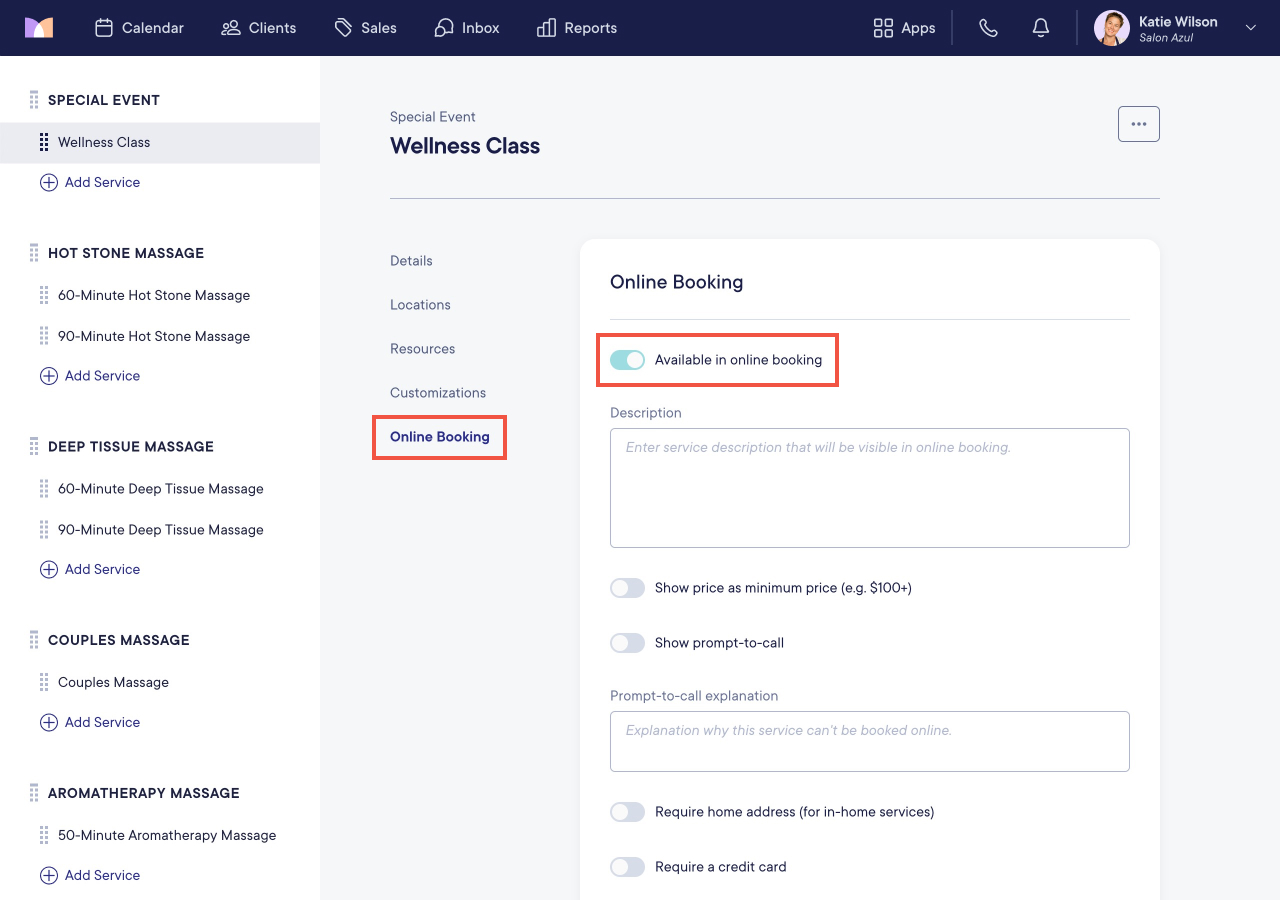
Task: Toggle Require home address switch
Action: [x=627, y=812]
